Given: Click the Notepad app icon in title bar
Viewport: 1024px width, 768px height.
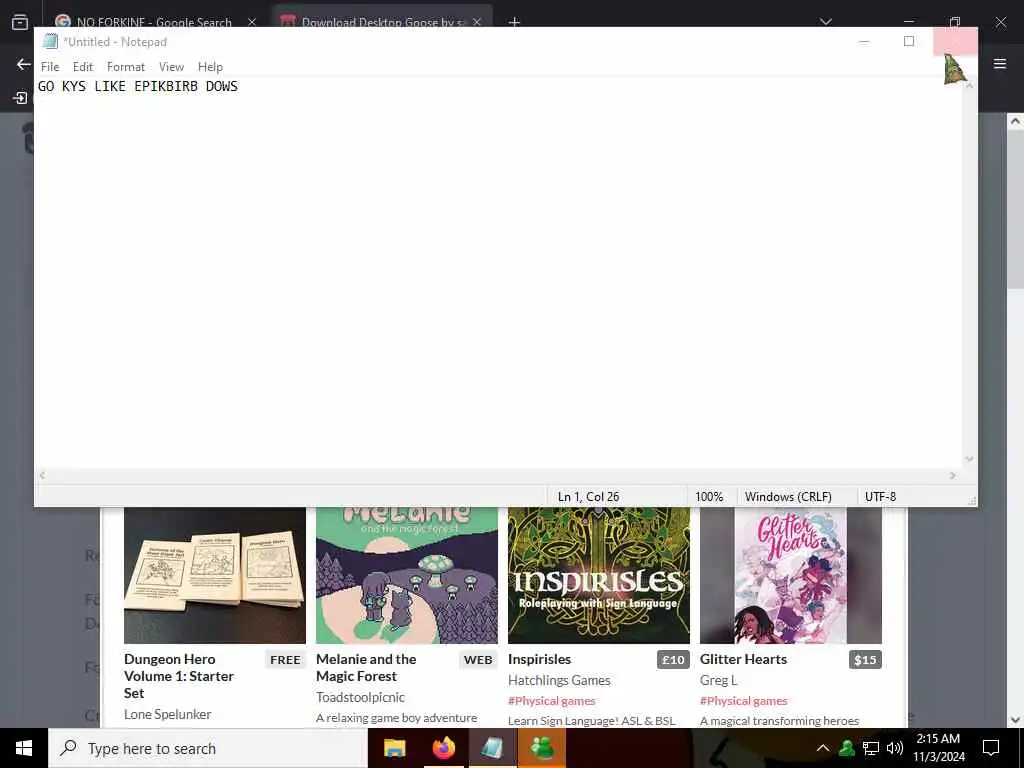Looking at the screenshot, I should point(50,41).
